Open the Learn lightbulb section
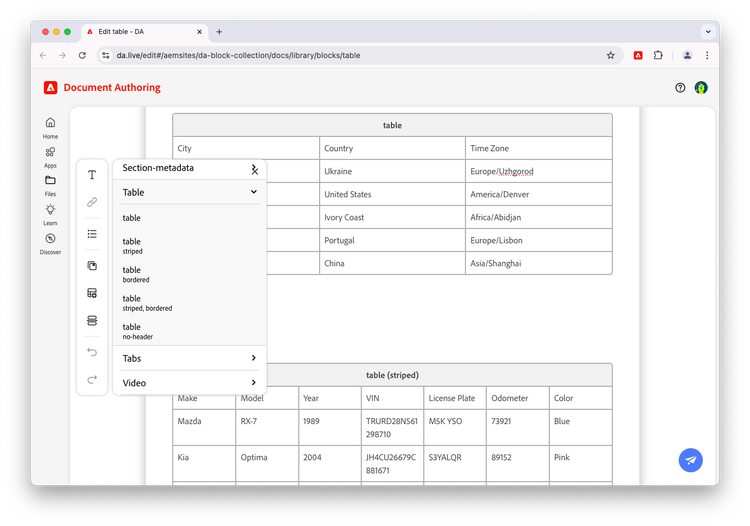The image size is (750, 526). (50, 215)
